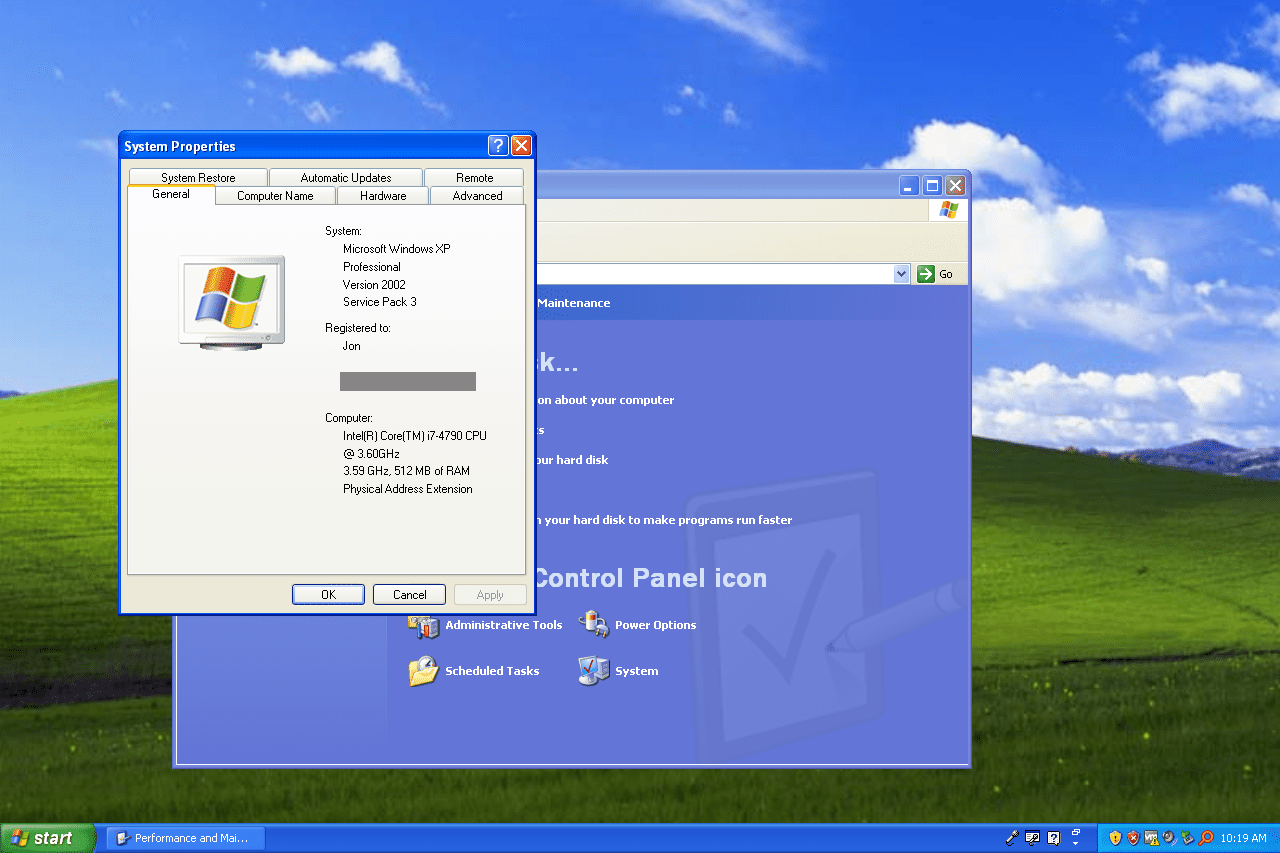Image resolution: width=1280 pixels, height=853 pixels.
Task: Click the 'Physical Address Extension' text
Action: pos(407,489)
